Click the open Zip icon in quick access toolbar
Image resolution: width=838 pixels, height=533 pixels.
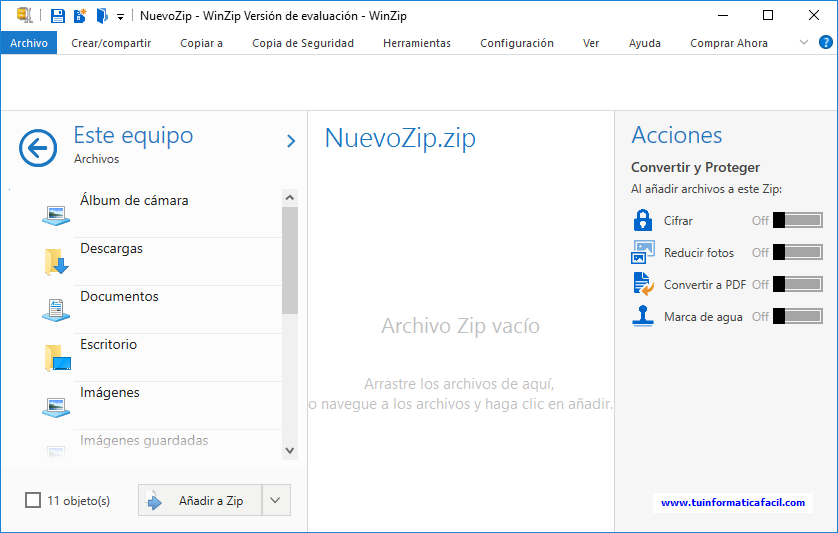pyautogui.click(x=102, y=16)
